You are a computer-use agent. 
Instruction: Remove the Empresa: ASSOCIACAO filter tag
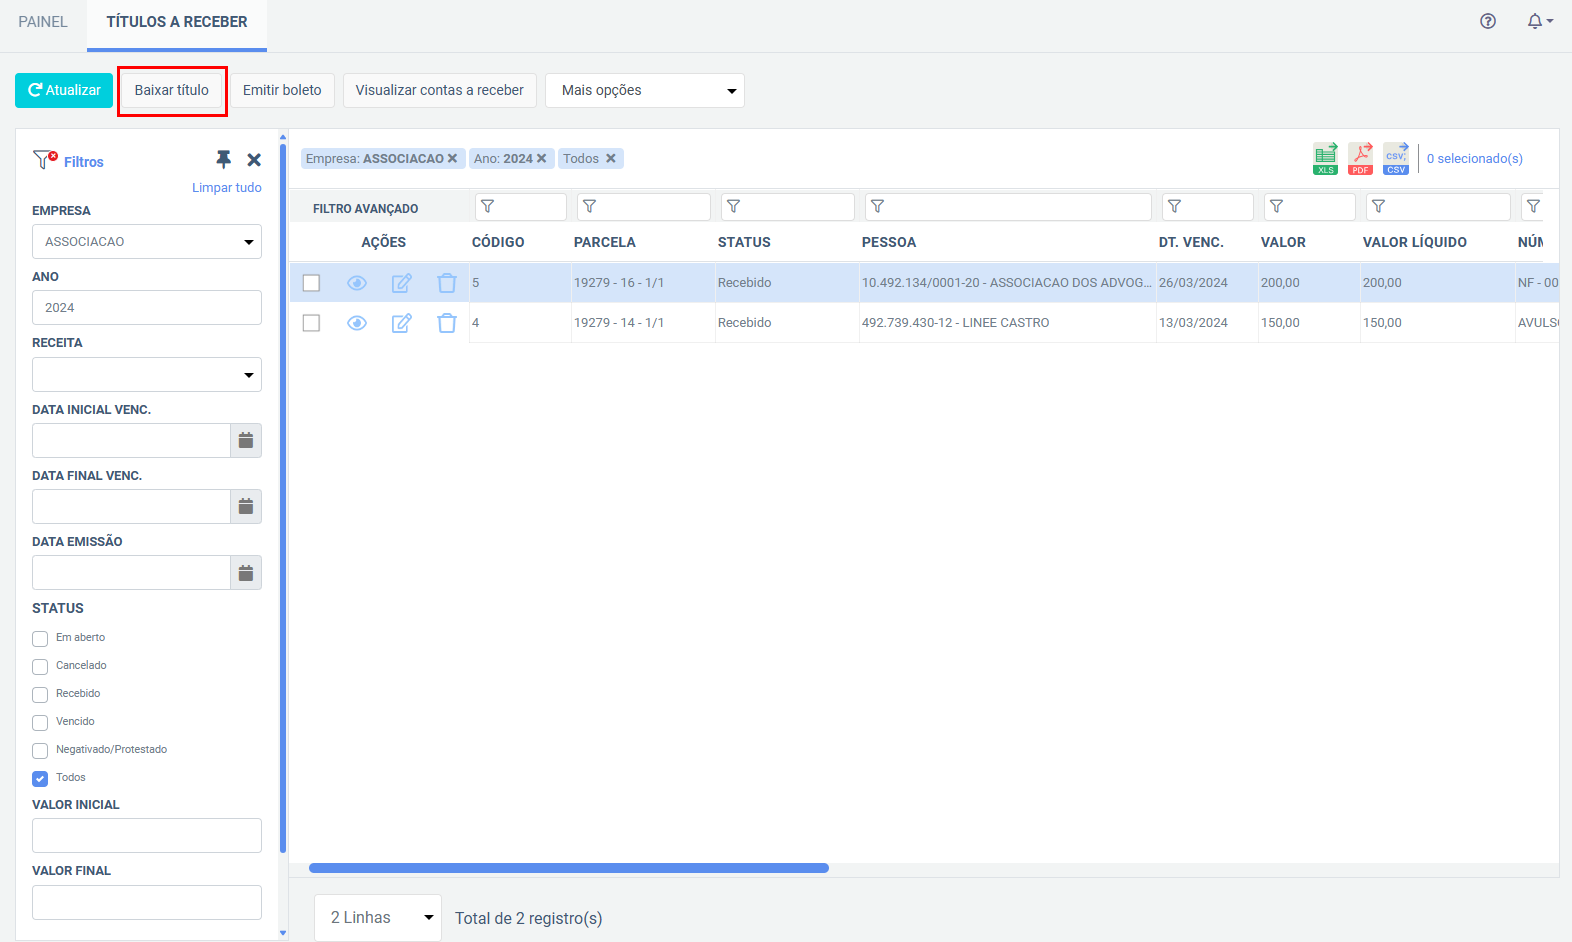(x=452, y=158)
